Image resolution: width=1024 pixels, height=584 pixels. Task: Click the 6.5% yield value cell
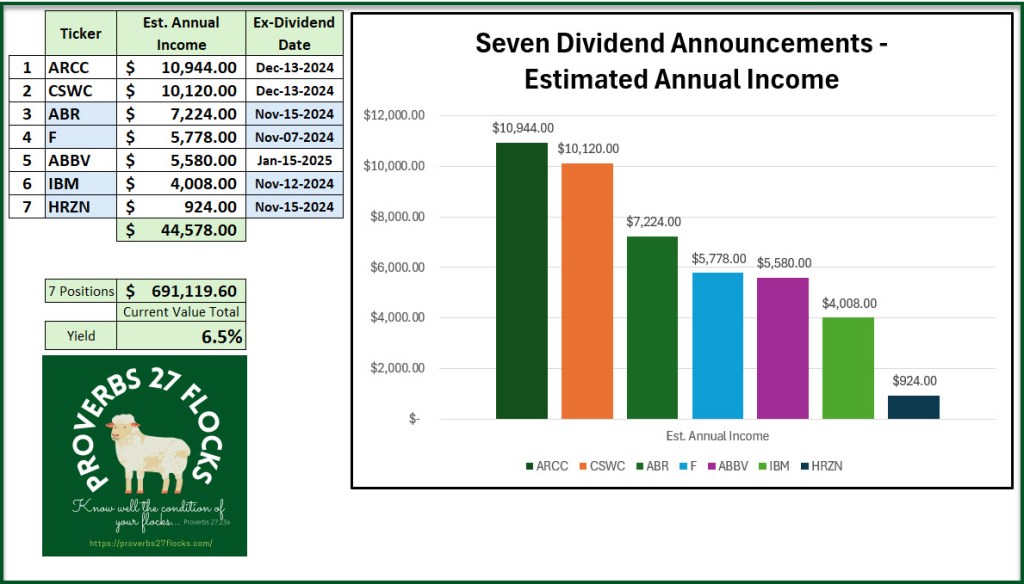click(181, 336)
